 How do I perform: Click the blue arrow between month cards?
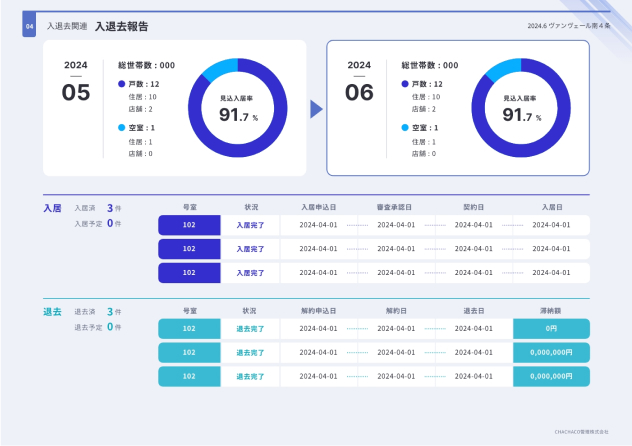pyautogui.click(x=316, y=109)
